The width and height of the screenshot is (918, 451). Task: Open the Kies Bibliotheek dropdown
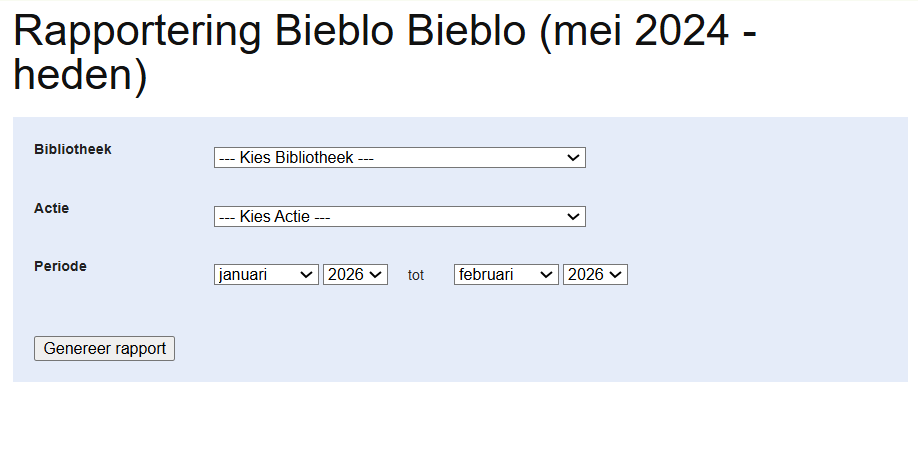coord(399,158)
